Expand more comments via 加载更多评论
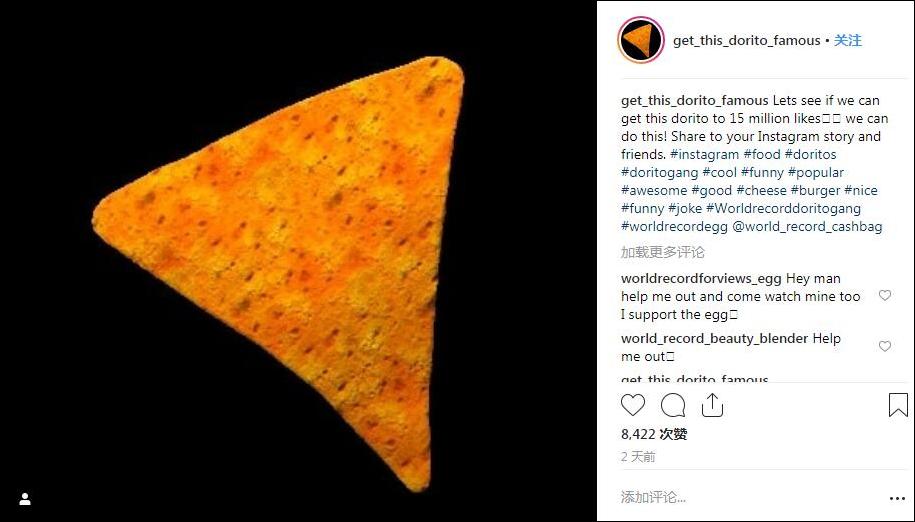This screenshot has width=915, height=522. tap(662, 252)
